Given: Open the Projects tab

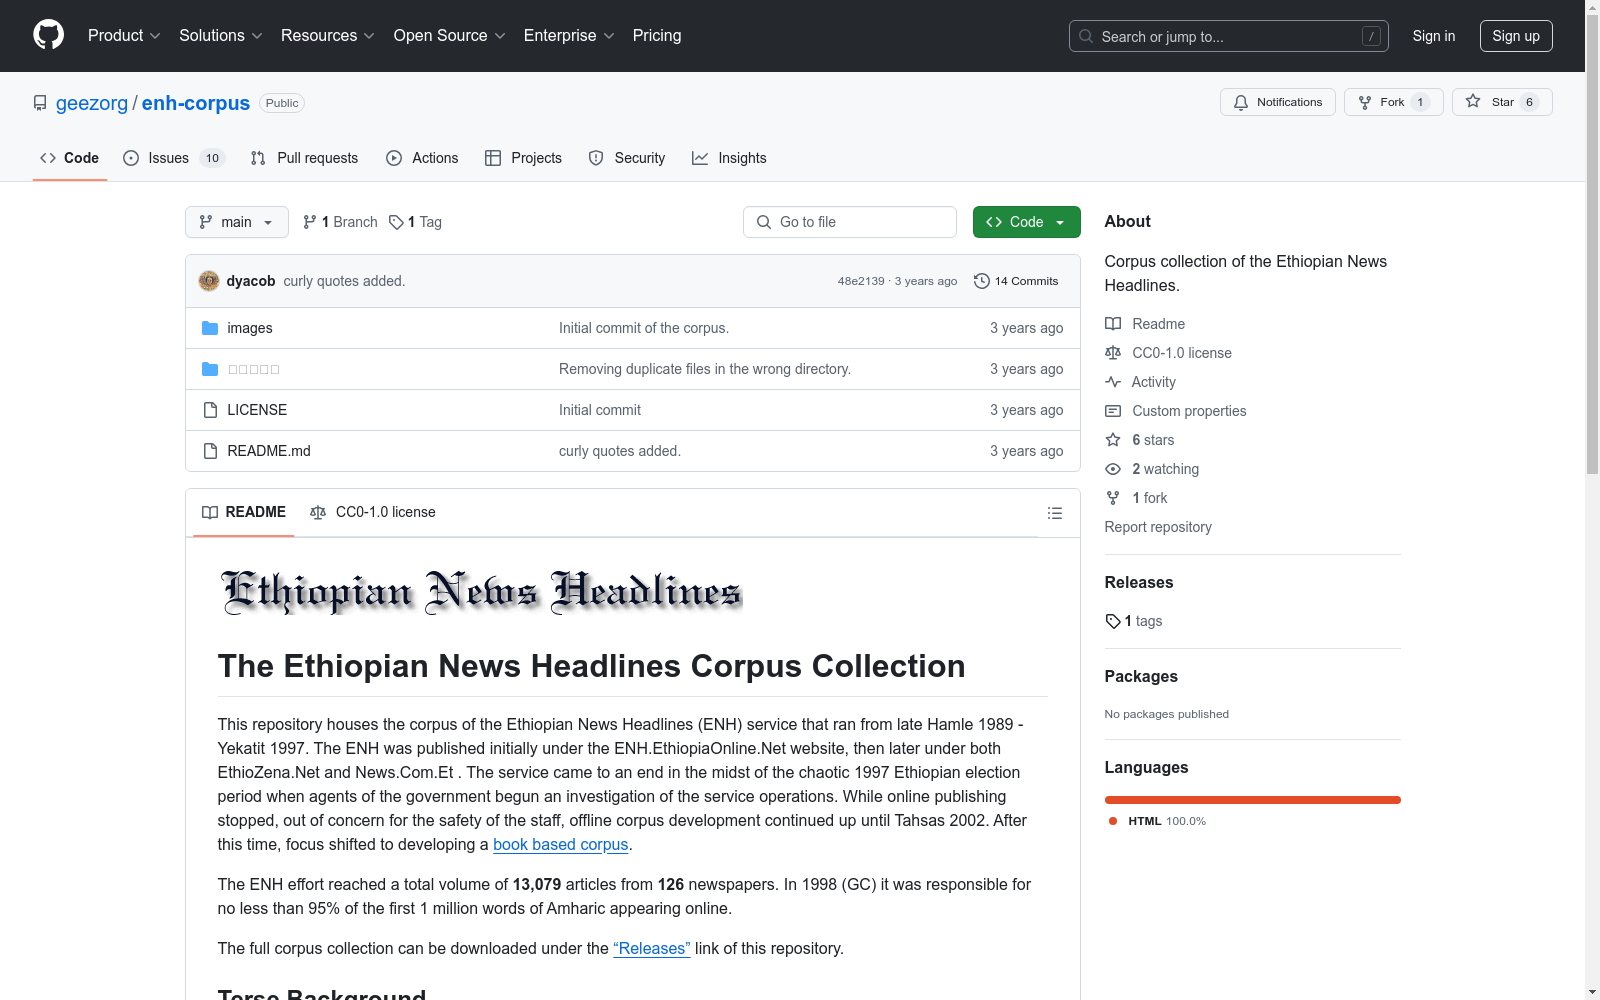Looking at the screenshot, I should point(523,158).
